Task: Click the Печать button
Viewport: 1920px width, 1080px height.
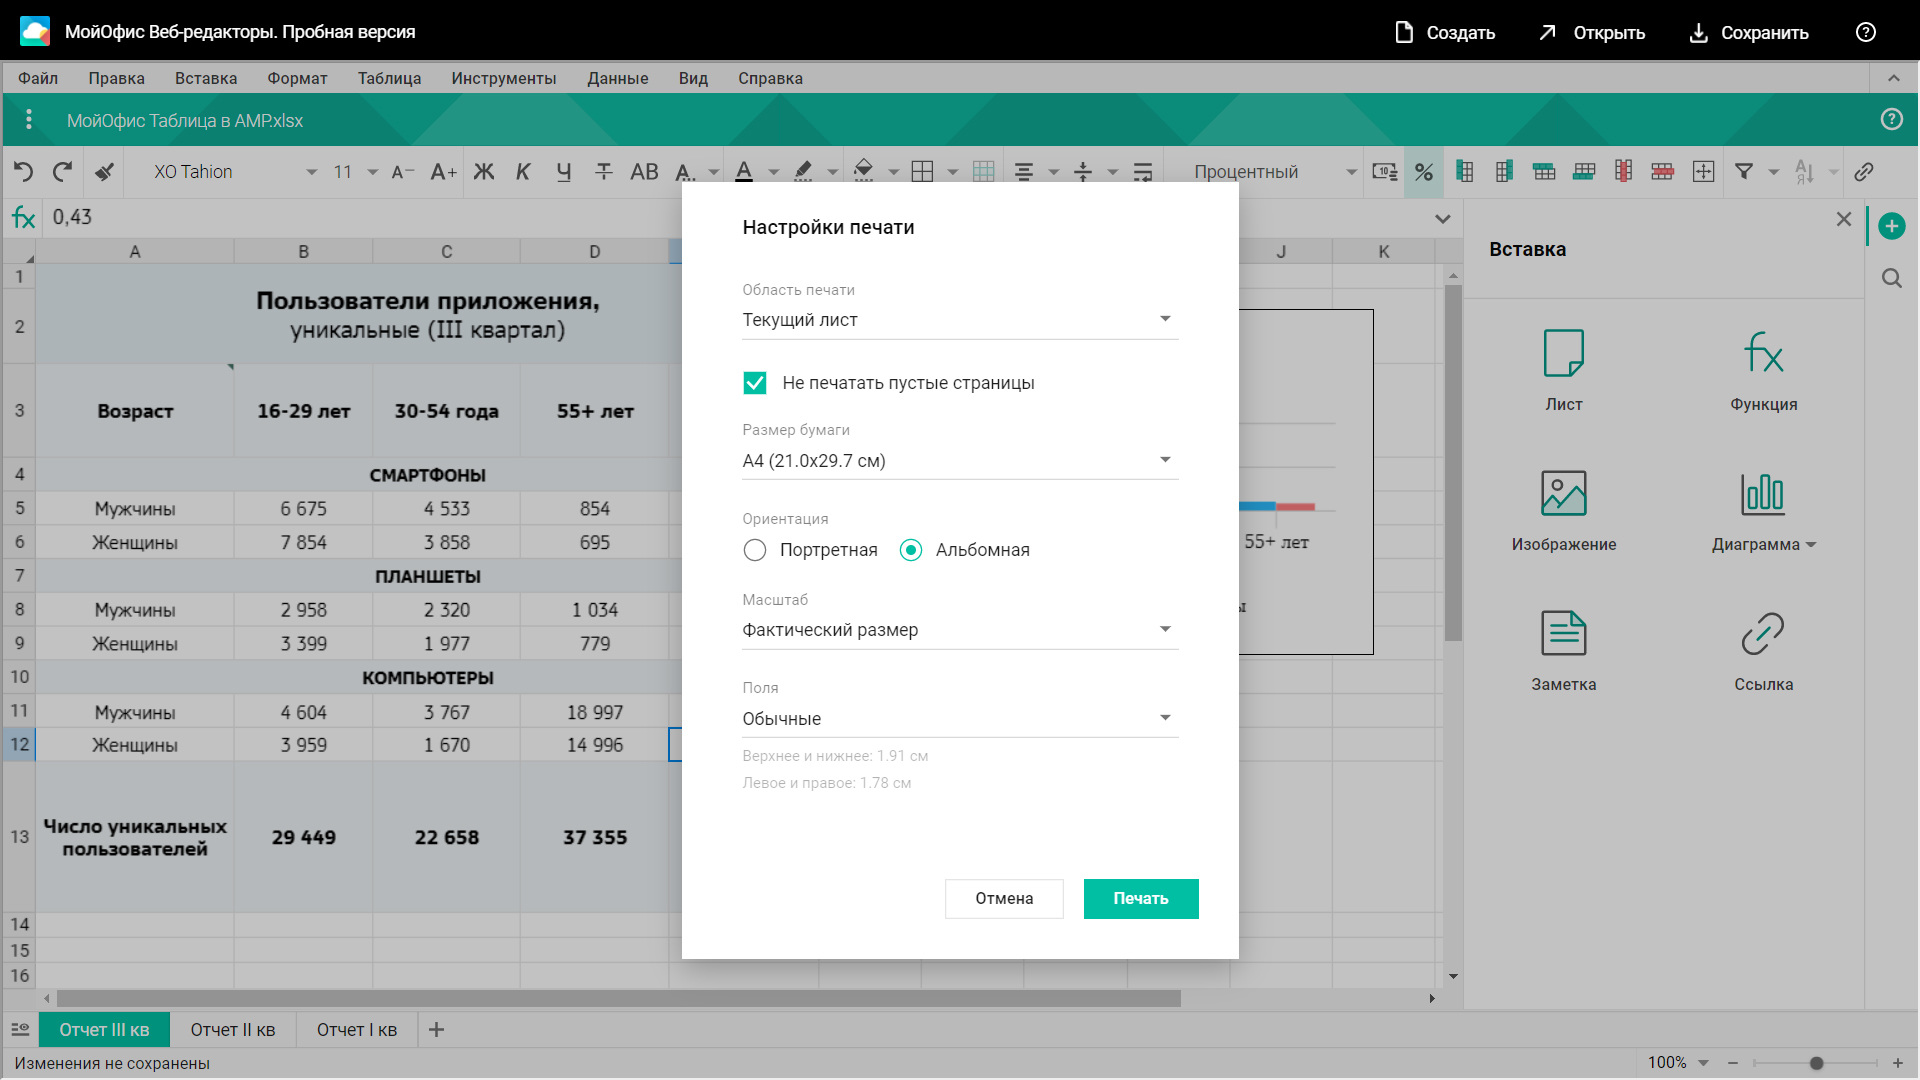Action: click(1141, 898)
